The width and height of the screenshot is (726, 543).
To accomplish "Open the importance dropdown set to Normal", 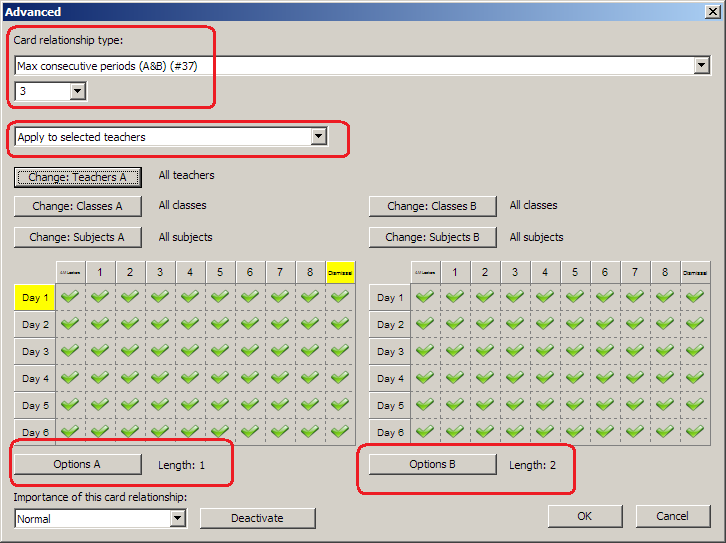I will (x=178, y=518).
